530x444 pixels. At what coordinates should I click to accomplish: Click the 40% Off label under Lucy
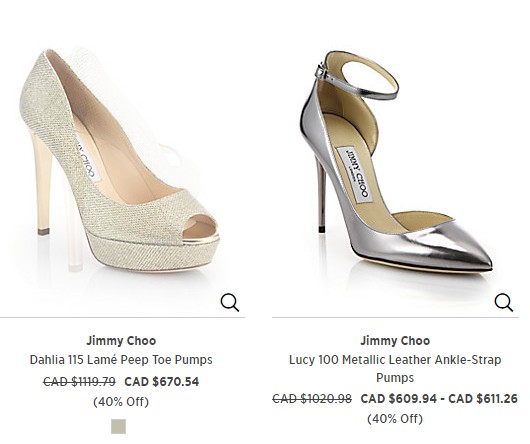pyautogui.click(x=395, y=419)
